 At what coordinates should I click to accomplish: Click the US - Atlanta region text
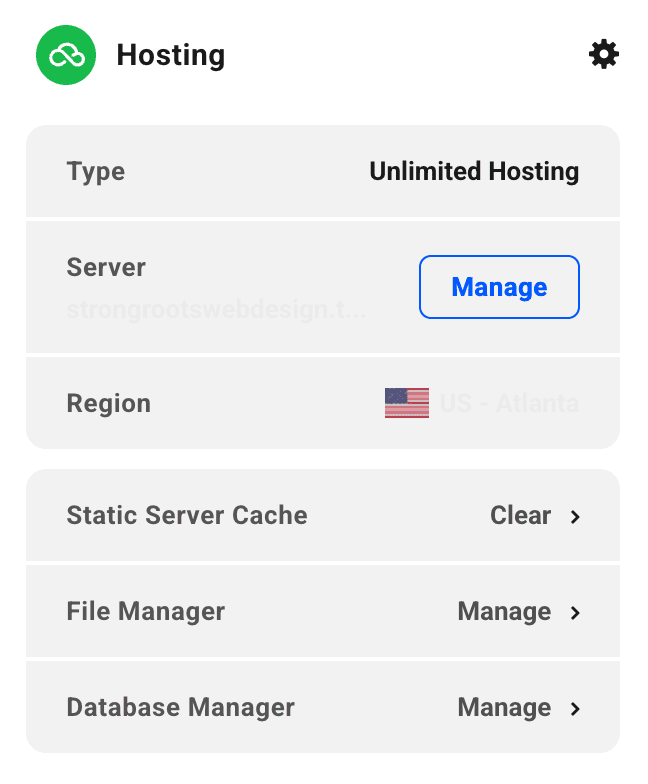(509, 403)
